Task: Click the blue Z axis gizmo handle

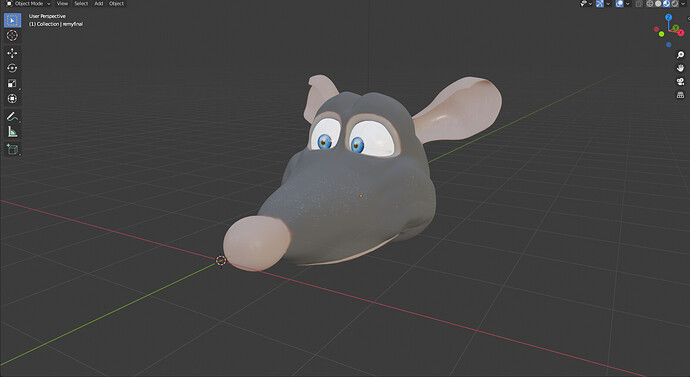Action: click(668, 18)
